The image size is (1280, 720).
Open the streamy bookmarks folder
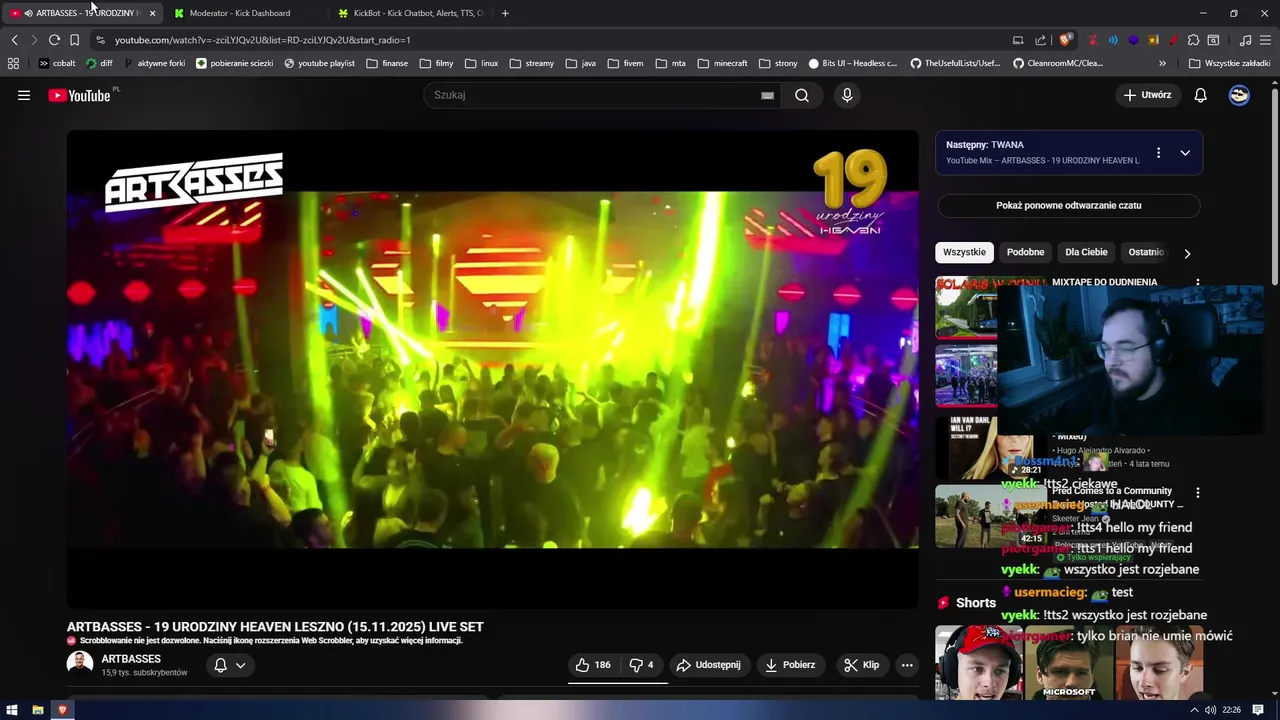tap(531, 63)
